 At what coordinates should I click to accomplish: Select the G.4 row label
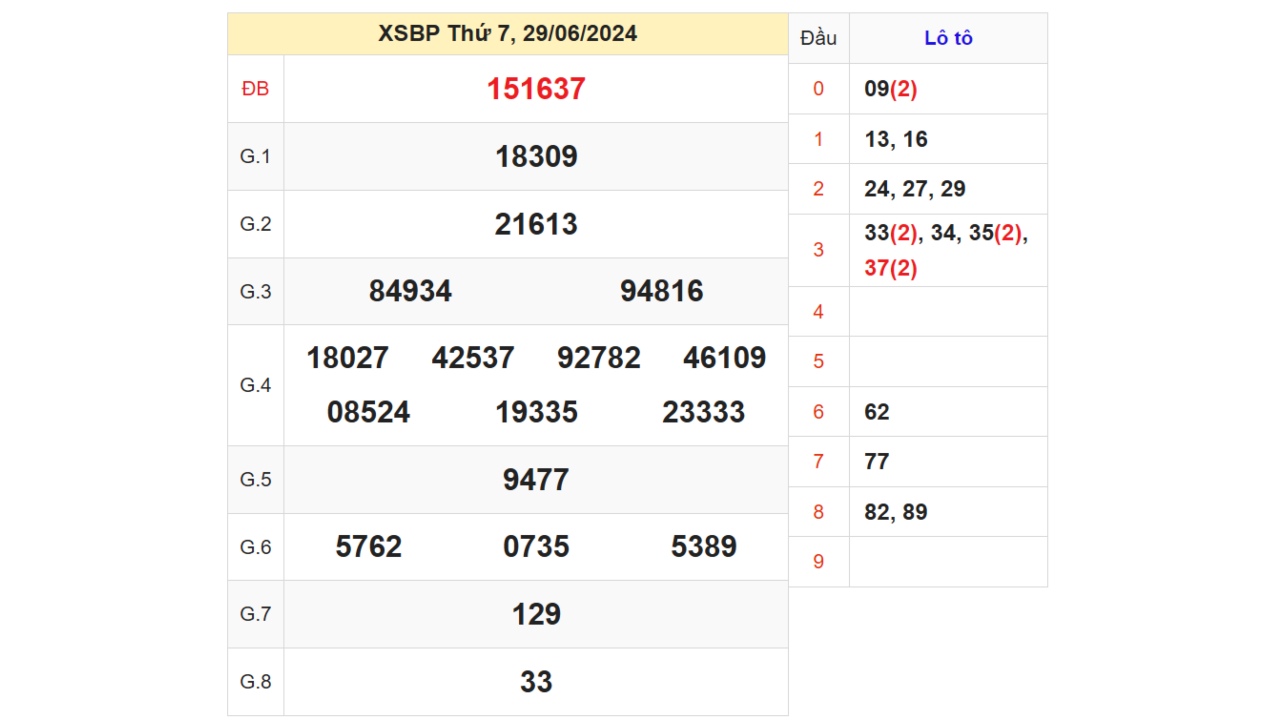[255, 385]
